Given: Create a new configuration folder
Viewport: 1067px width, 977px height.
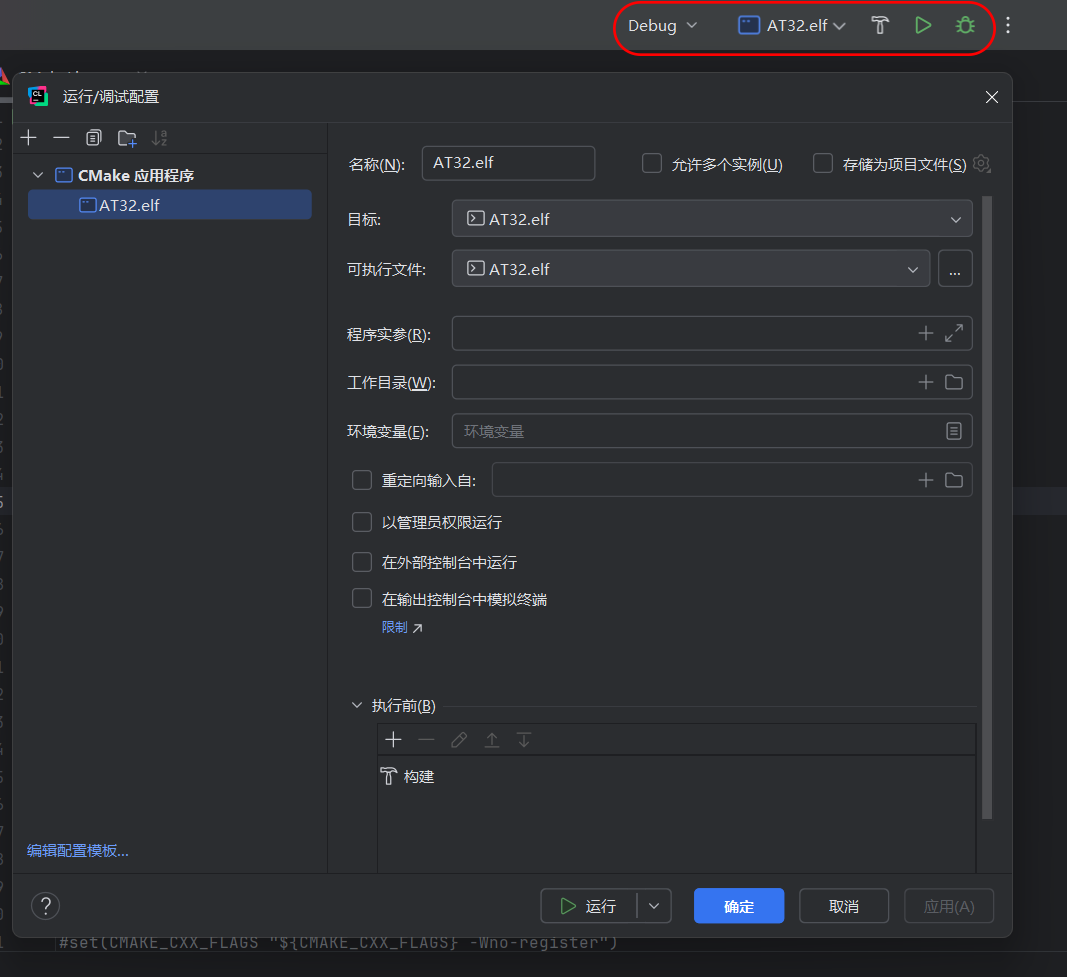Looking at the screenshot, I should [127, 137].
